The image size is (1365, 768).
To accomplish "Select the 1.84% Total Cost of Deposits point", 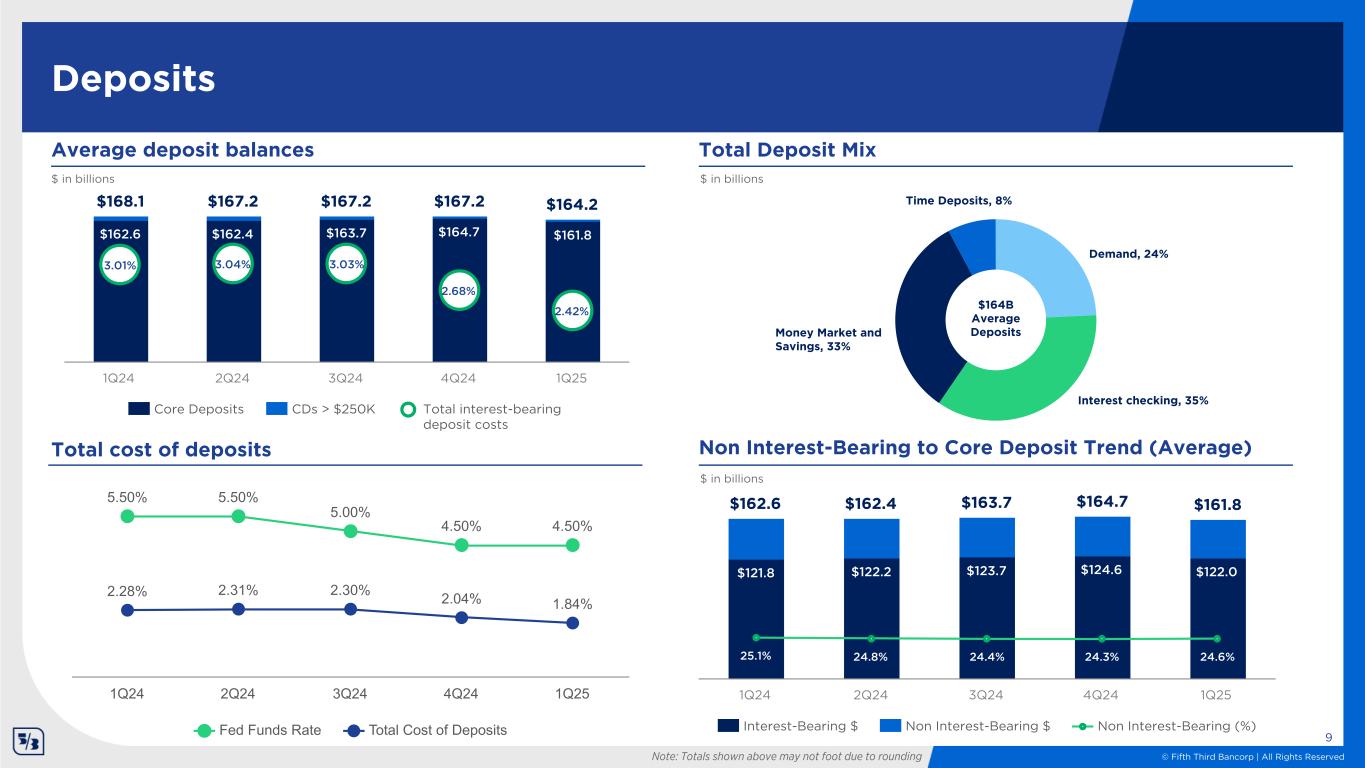I will pyautogui.click(x=572, y=622).
